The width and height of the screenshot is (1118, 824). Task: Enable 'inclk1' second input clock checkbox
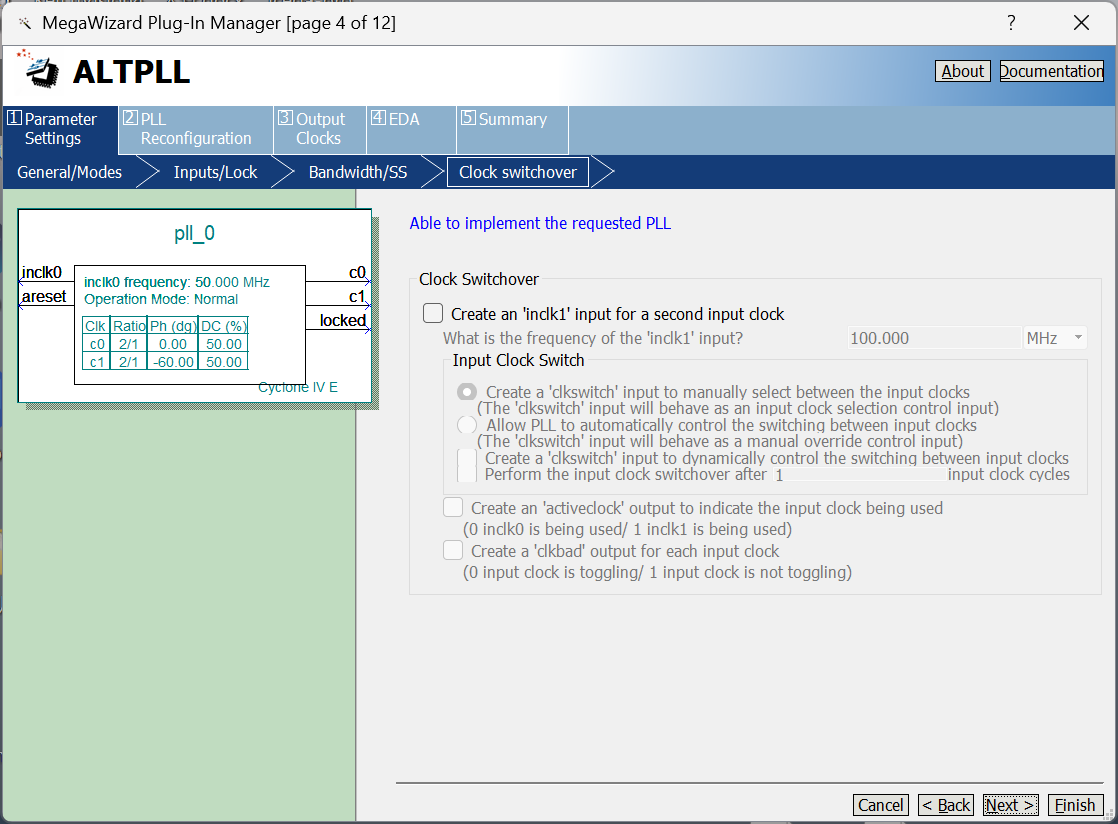click(433, 314)
